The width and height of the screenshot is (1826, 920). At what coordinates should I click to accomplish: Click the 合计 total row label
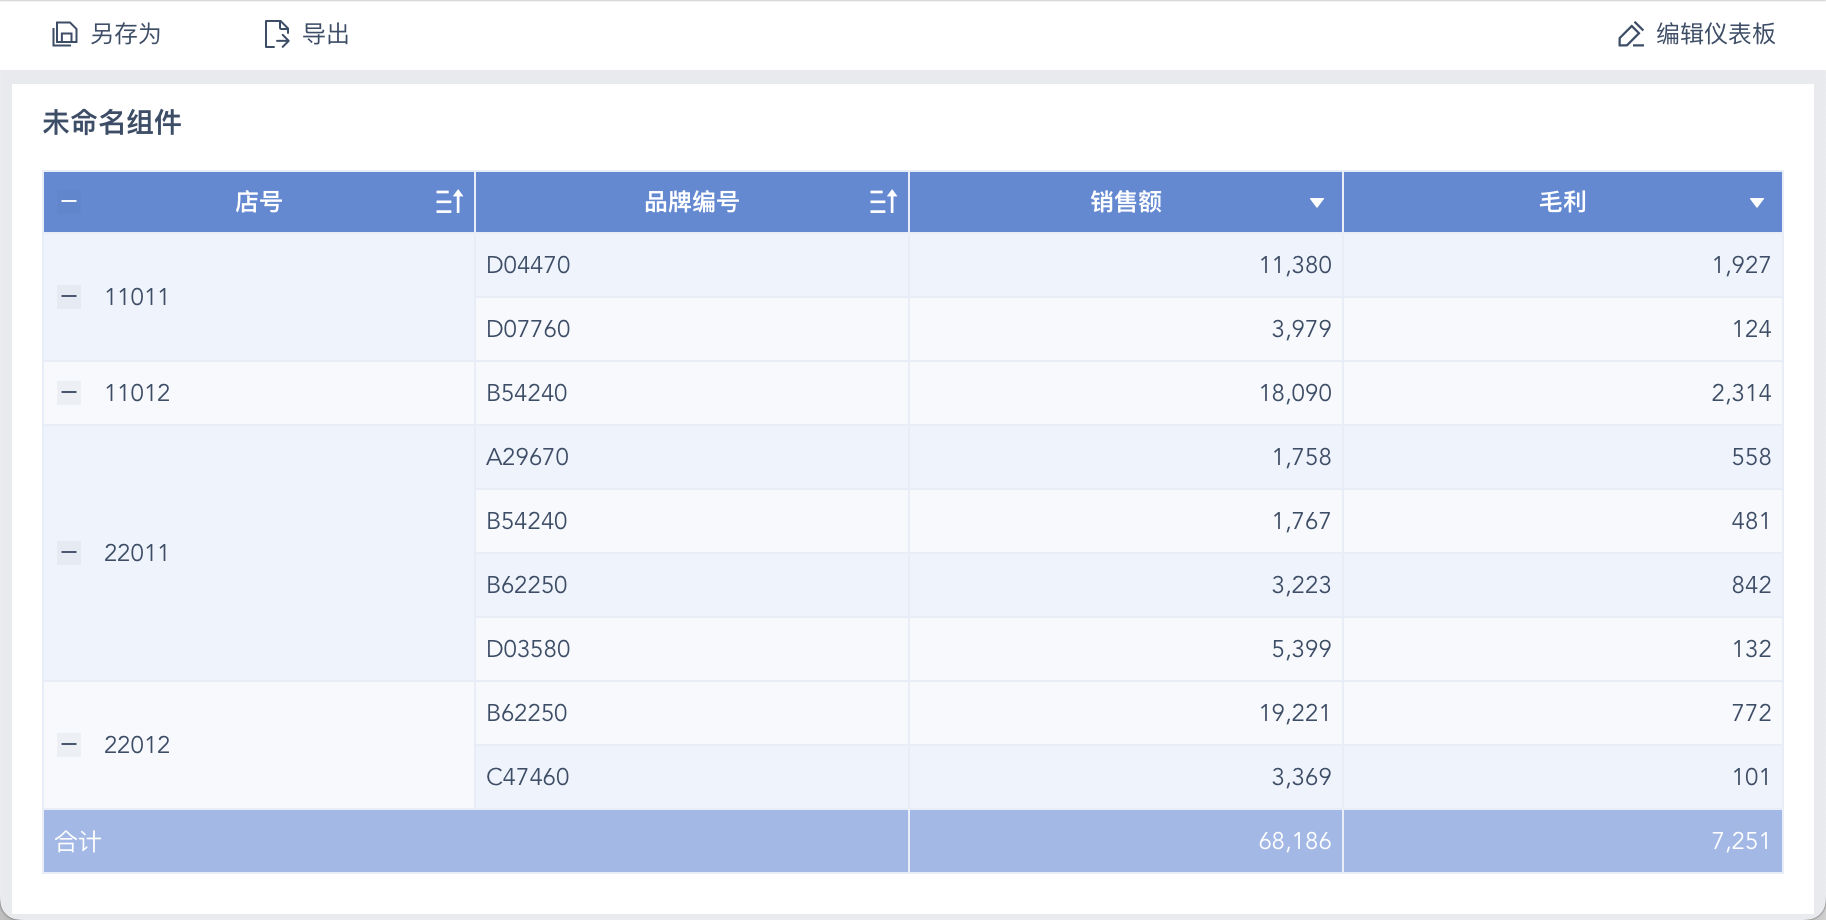coord(78,842)
